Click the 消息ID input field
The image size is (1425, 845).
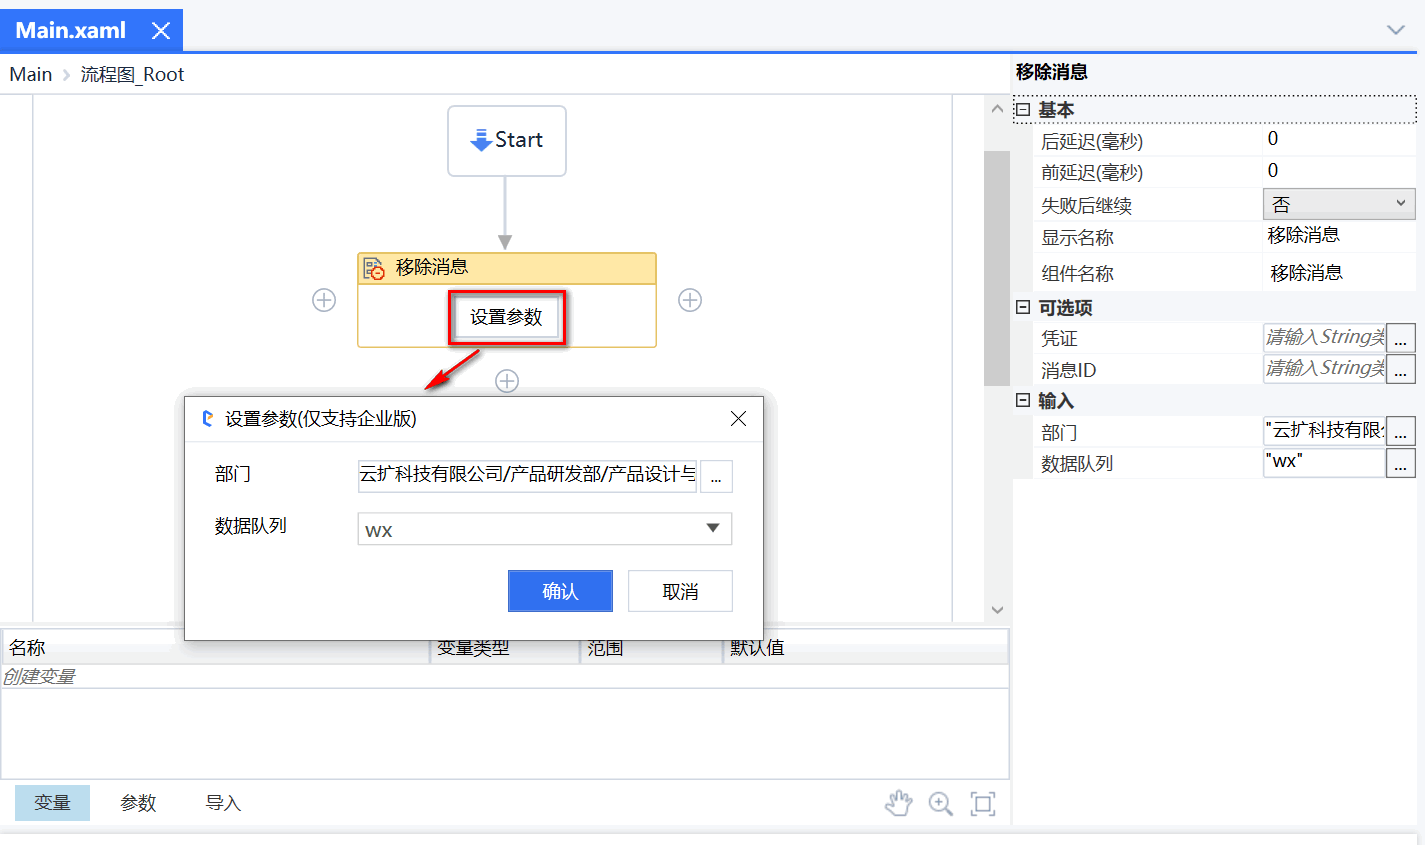[1324, 369]
